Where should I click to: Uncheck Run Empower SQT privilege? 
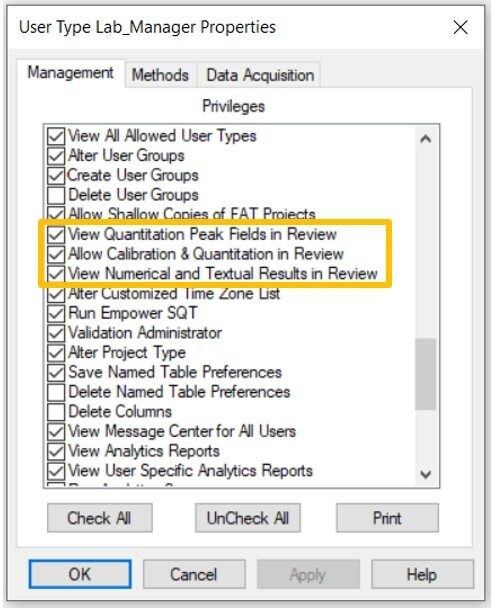coord(56,313)
